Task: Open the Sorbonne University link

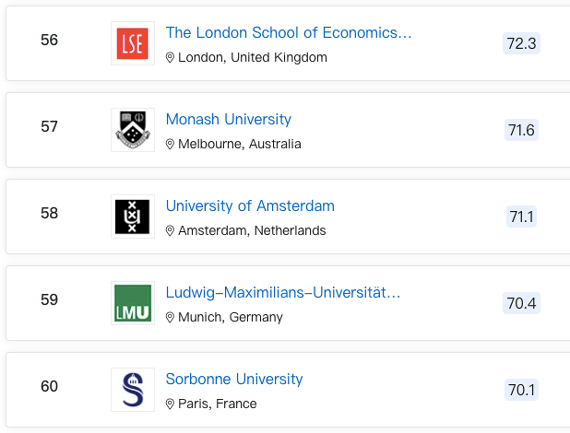Action: 234,379
